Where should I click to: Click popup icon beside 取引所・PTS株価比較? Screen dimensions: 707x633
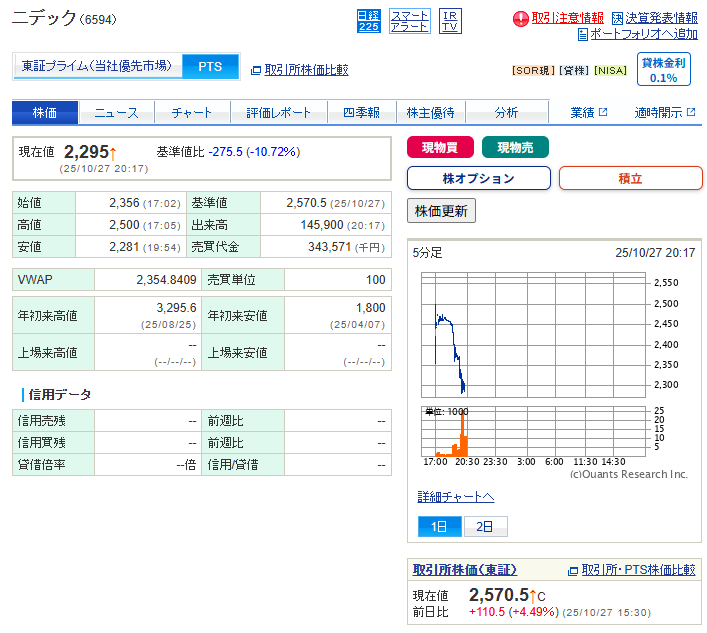point(573,571)
